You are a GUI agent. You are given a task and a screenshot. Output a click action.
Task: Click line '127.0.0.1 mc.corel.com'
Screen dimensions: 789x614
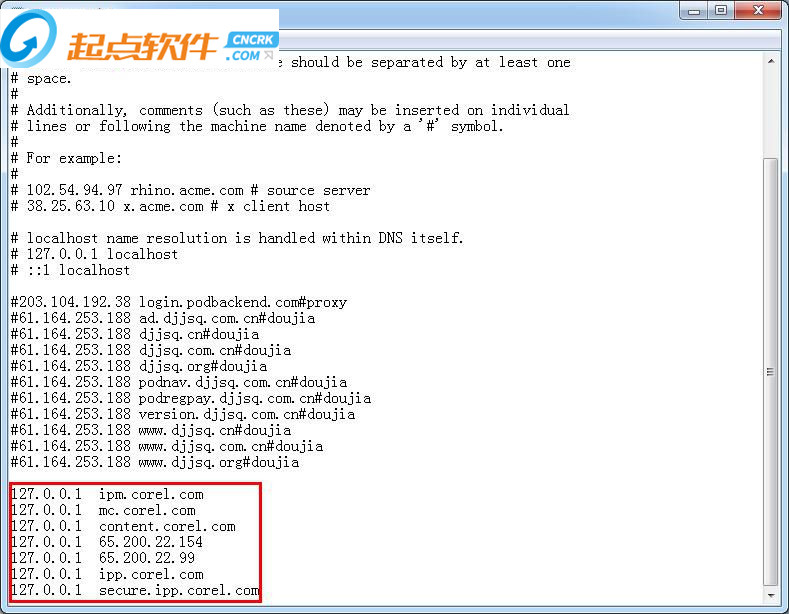tap(103, 510)
